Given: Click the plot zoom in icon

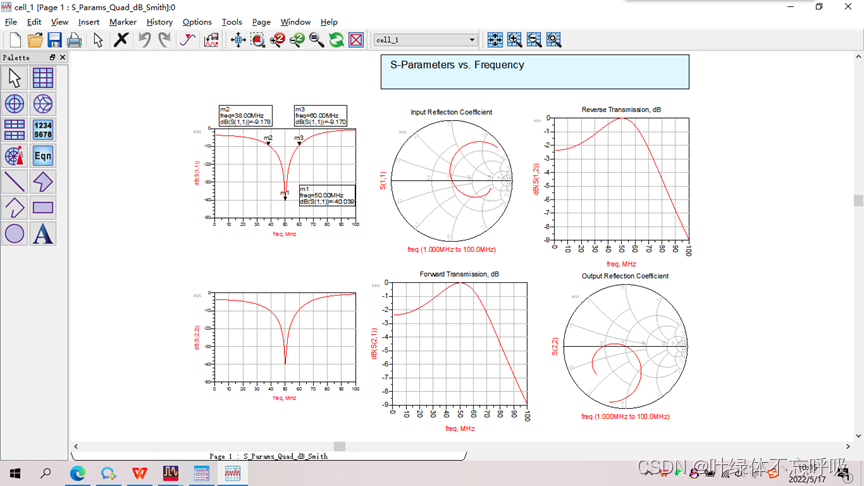Looking at the screenshot, I should (x=515, y=40).
